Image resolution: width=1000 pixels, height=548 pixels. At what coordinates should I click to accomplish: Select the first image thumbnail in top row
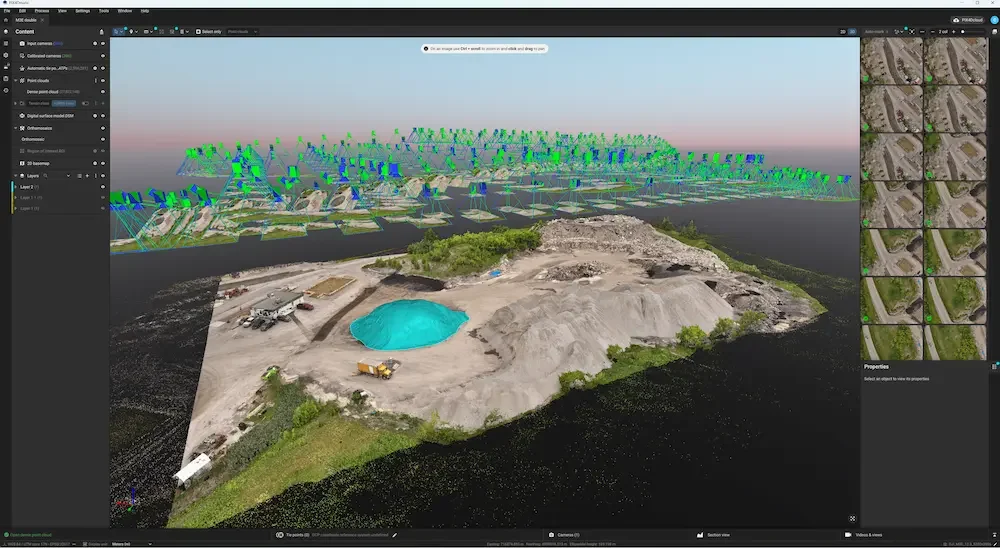point(892,61)
